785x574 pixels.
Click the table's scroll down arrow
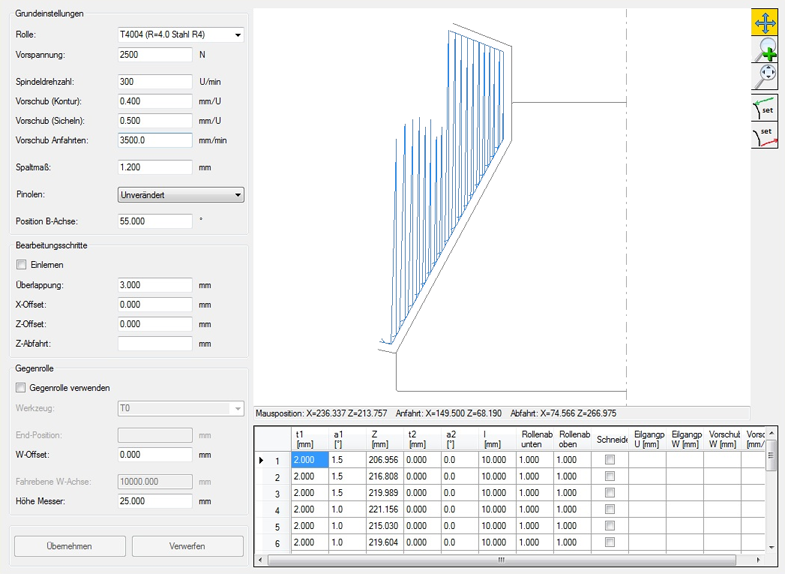[x=771, y=547]
